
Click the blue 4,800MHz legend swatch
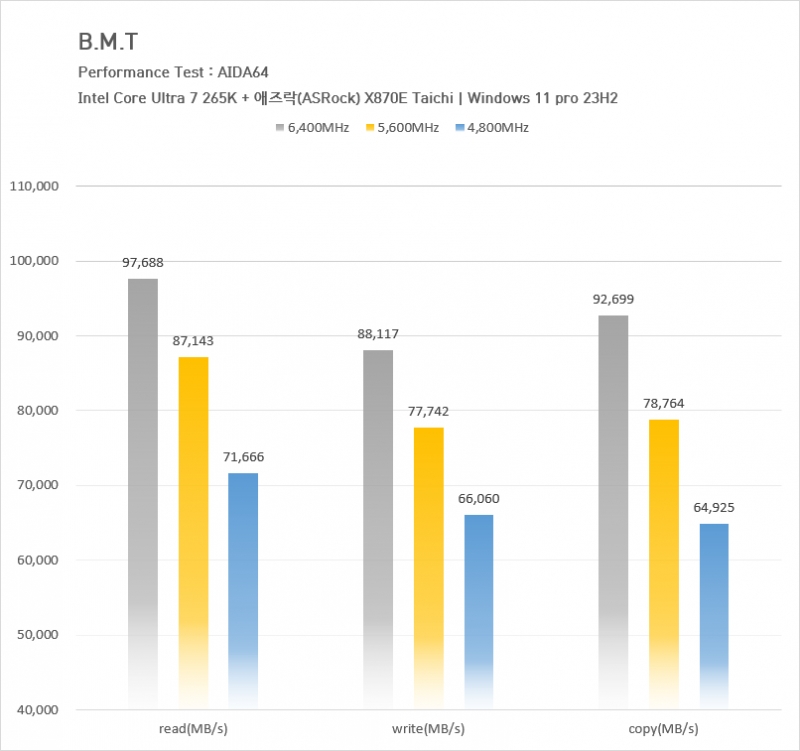[460, 128]
